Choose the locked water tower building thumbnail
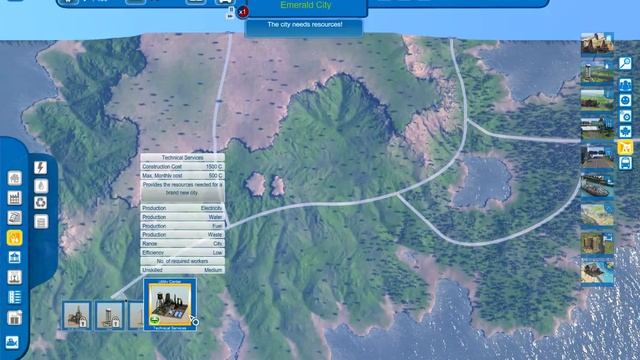This screenshot has height=360, width=640. click(x=109, y=315)
